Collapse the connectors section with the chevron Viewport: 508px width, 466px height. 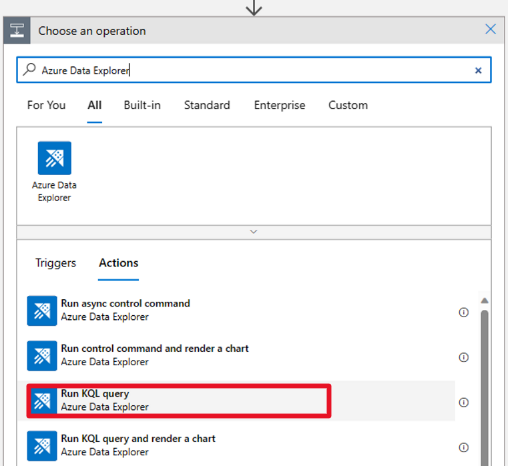point(254,232)
